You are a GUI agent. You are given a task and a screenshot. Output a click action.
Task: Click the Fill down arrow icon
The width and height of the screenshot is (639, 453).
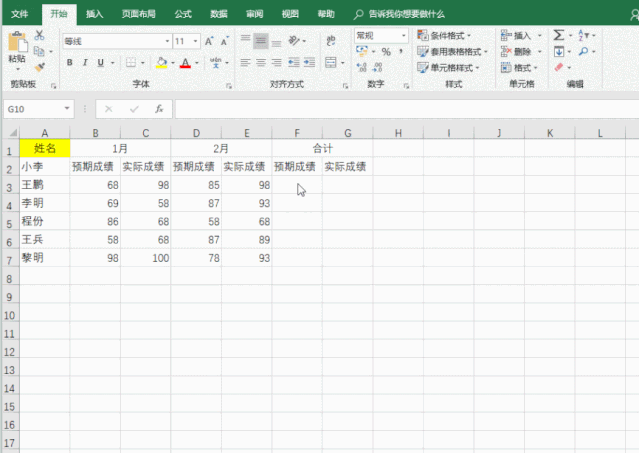tap(559, 51)
